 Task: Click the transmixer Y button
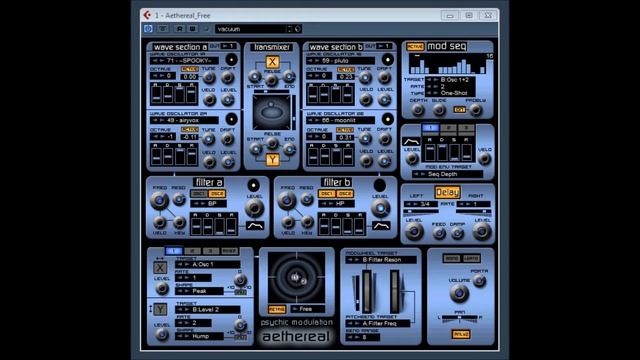pyautogui.click(x=272, y=160)
